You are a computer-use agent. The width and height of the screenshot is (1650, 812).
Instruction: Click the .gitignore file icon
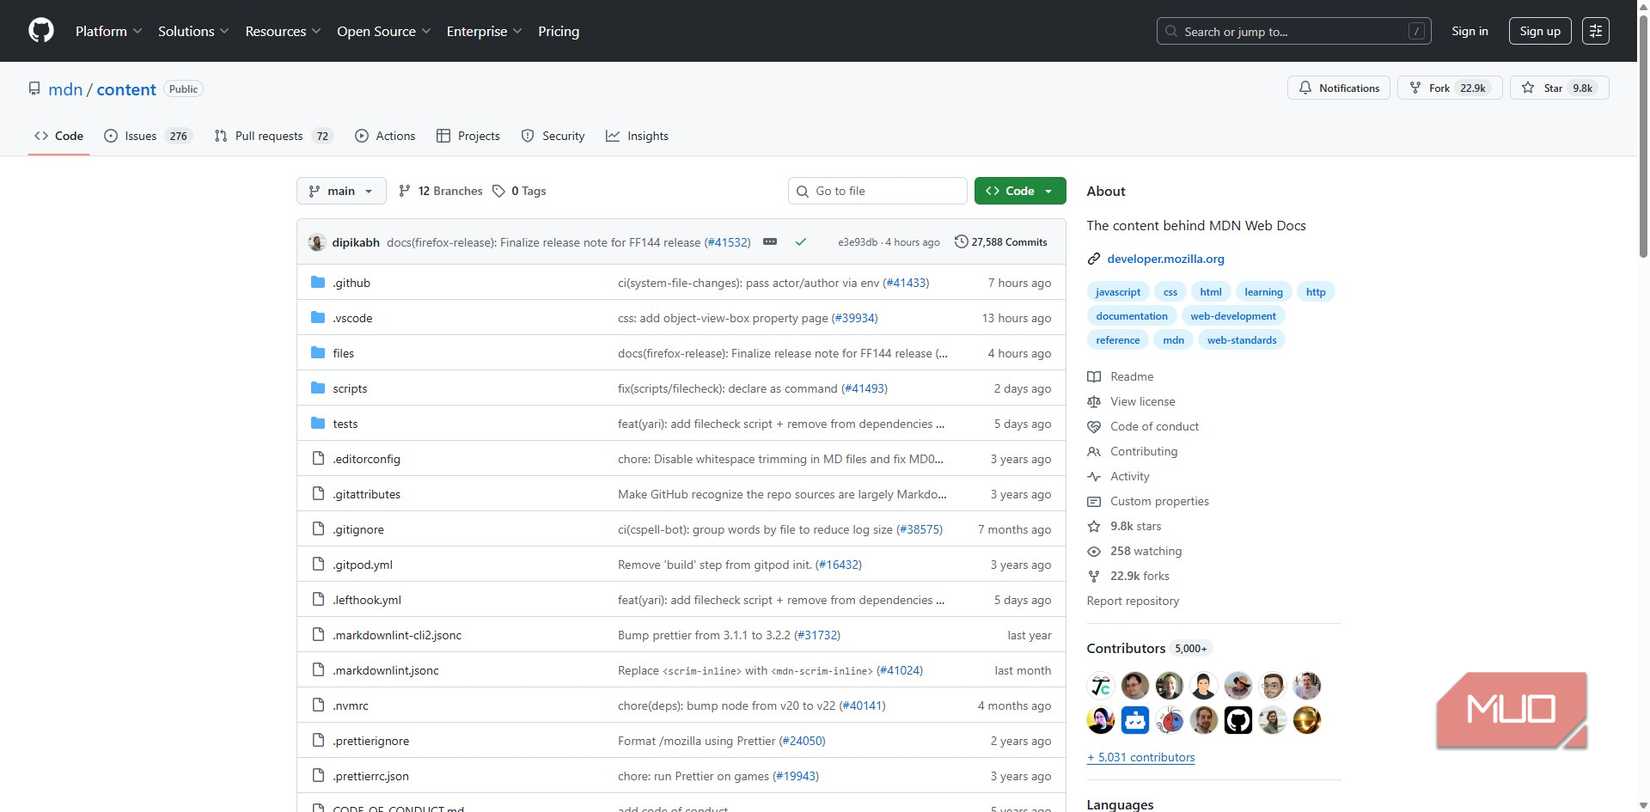pos(318,529)
